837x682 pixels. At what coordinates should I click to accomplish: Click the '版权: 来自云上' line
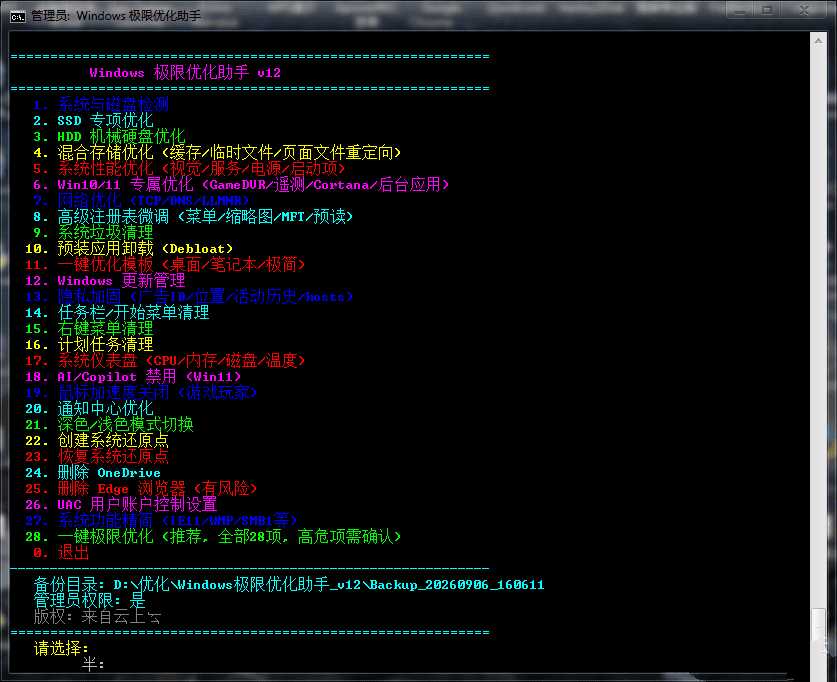(x=97, y=617)
